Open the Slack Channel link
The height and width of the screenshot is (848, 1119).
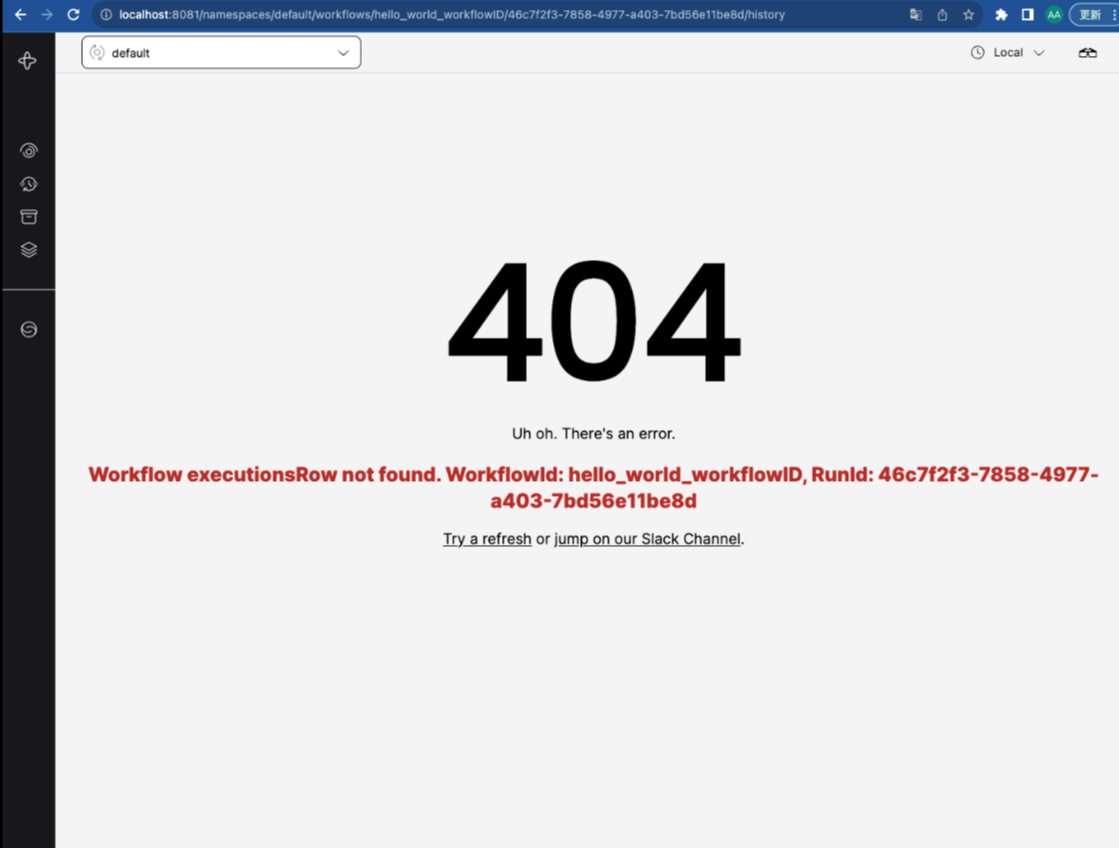tap(647, 538)
